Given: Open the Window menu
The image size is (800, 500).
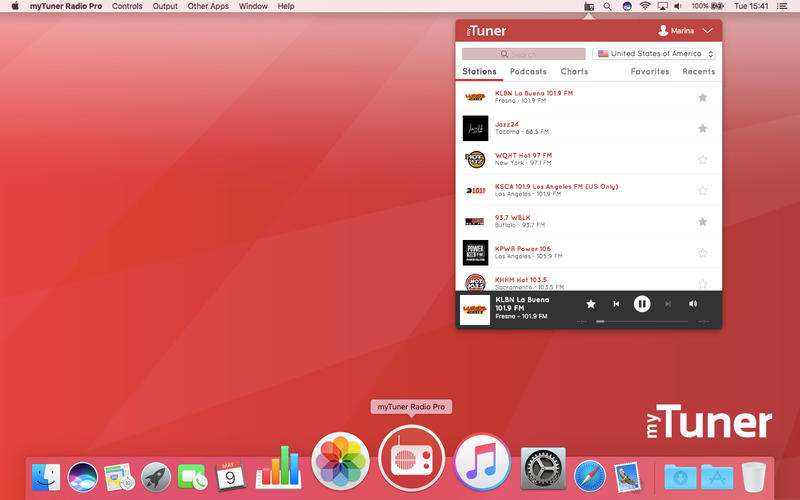Looking at the screenshot, I should tap(253, 6).
